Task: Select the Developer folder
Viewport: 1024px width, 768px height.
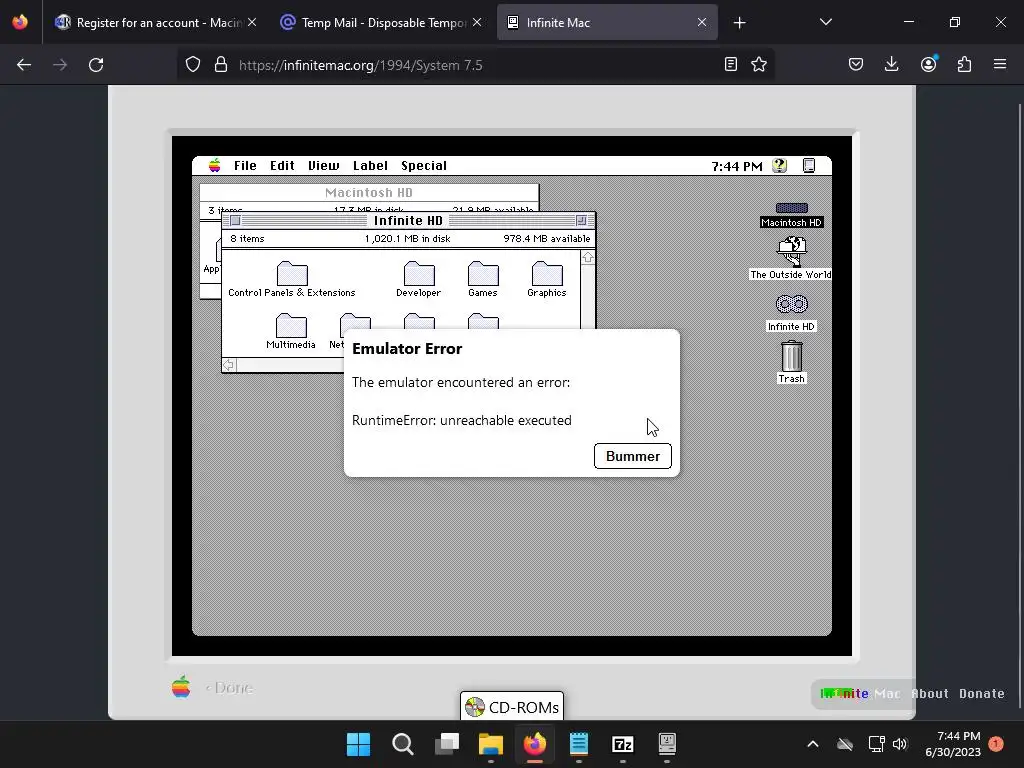Action: pos(419,280)
